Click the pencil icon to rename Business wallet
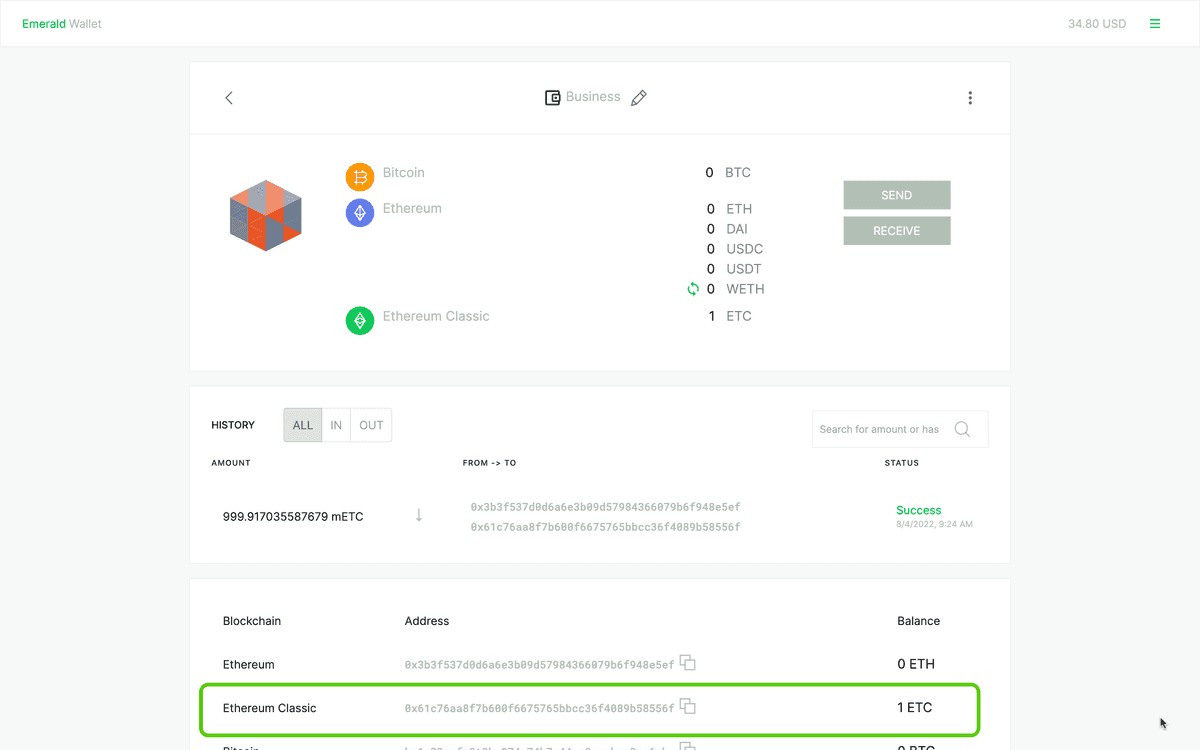1200x750 pixels. point(639,98)
